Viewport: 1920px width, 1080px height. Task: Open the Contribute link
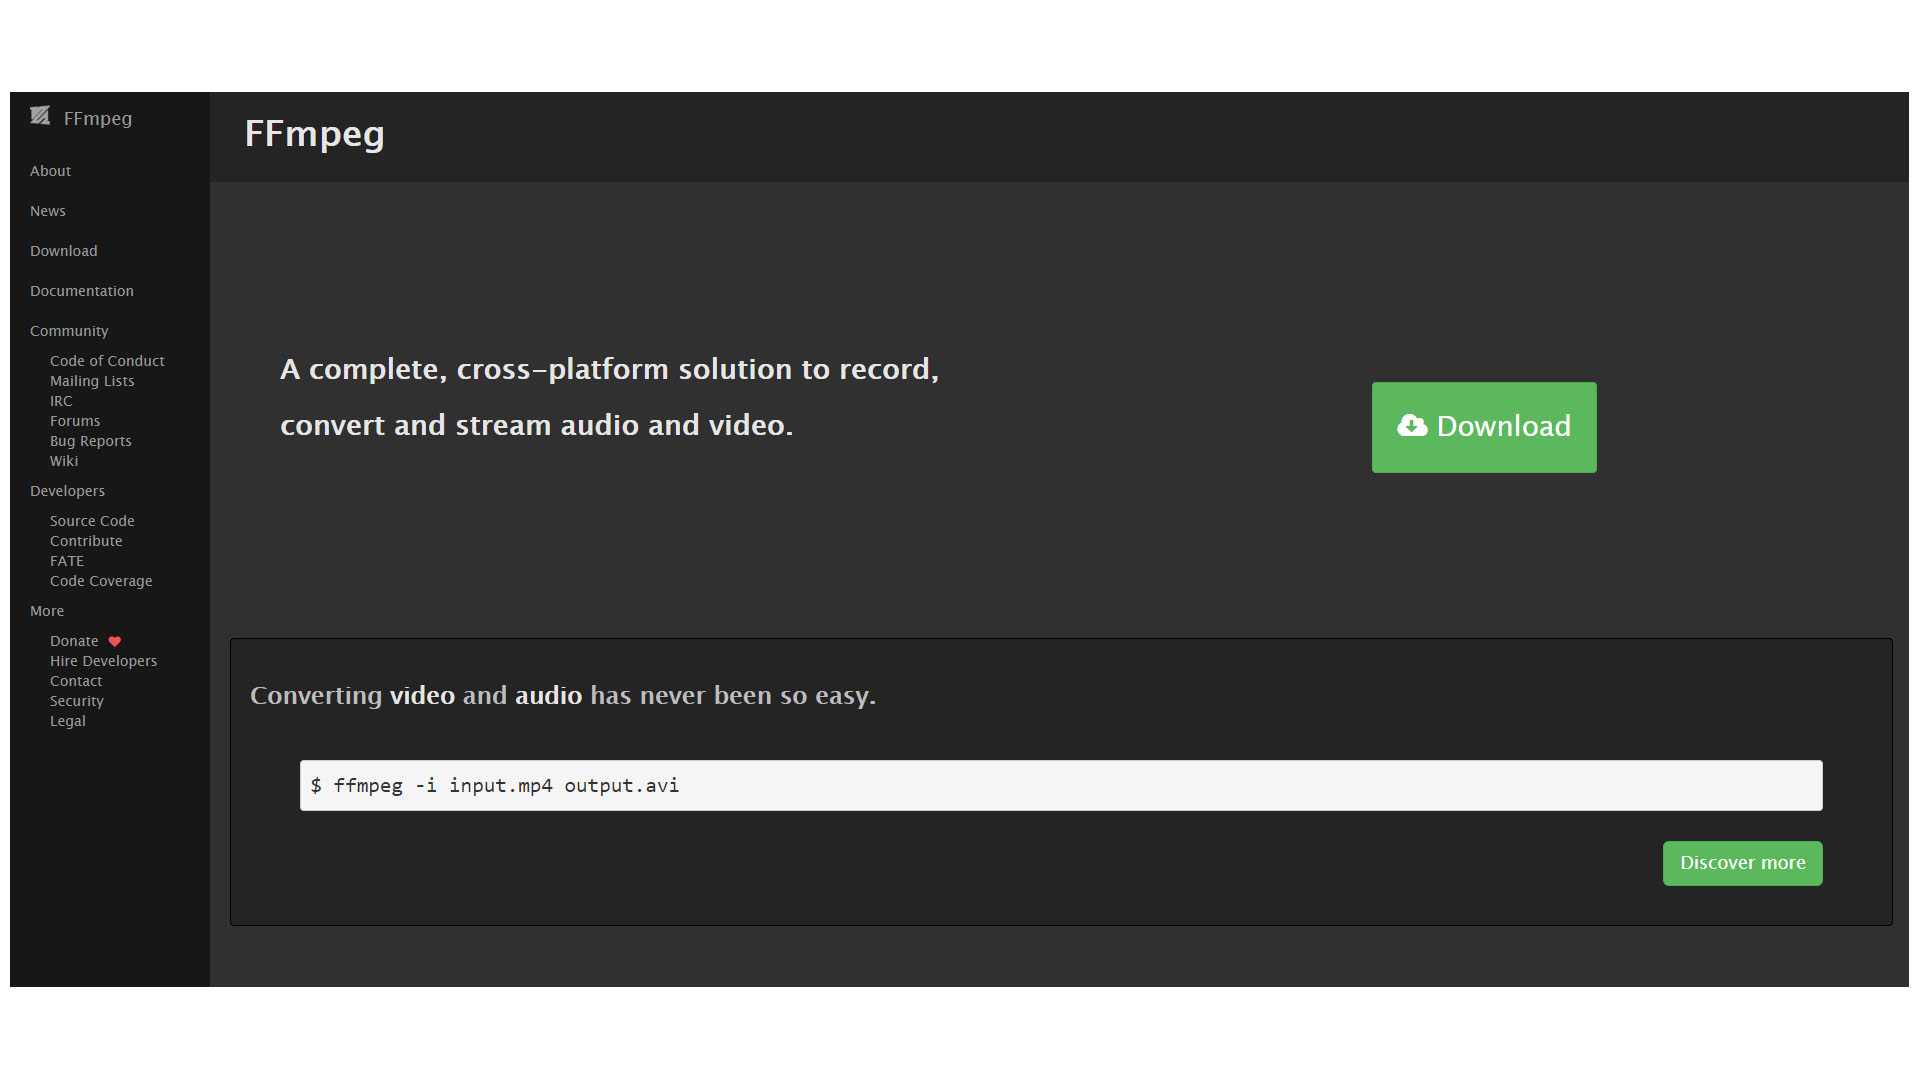click(x=86, y=541)
